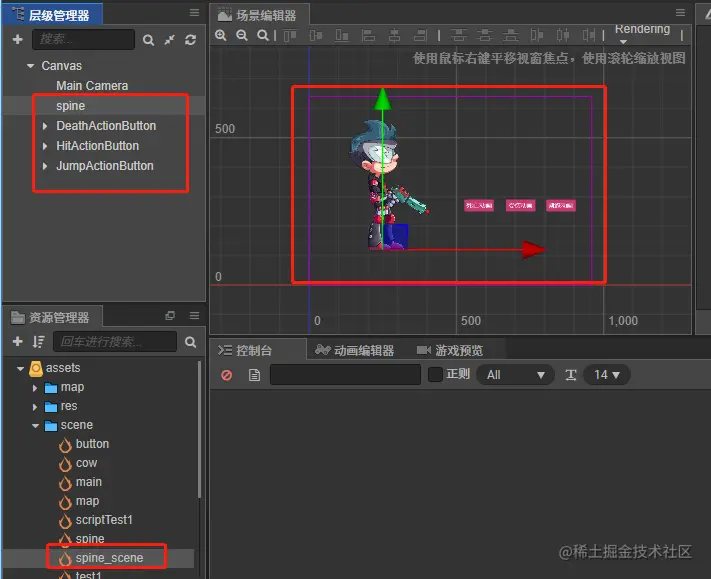Viewport: 711px width, 579px height.
Task: Open the scene editor panel menu
Action: [680, 13]
